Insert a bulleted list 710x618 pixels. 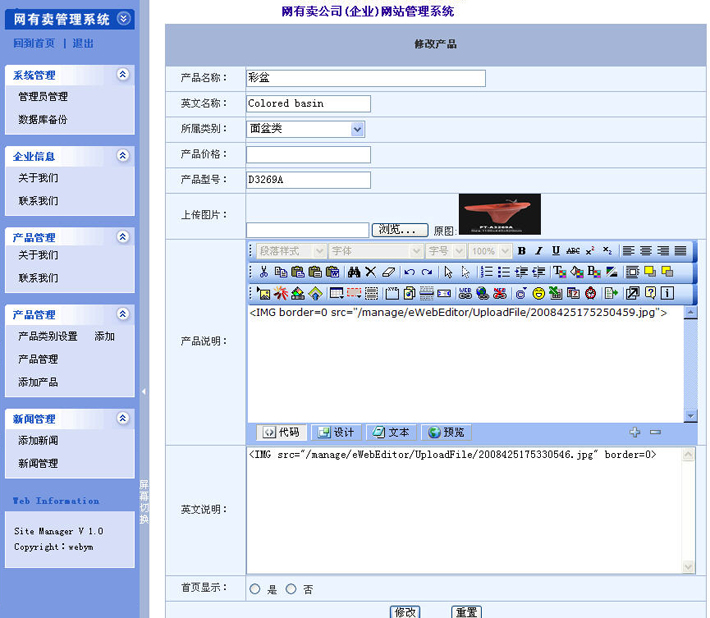coord(504,272)
